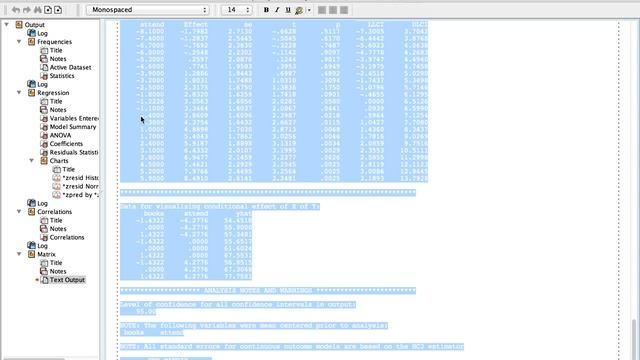
Task: Click the font color icon
Action: (299, 10)
